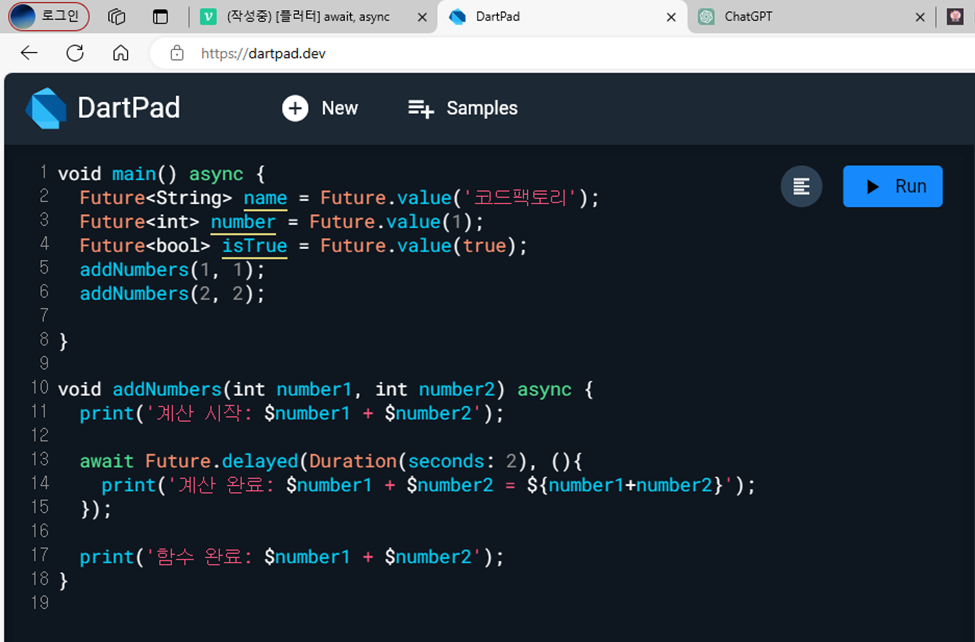Click 'main' in the function declaration

point(134,174)
